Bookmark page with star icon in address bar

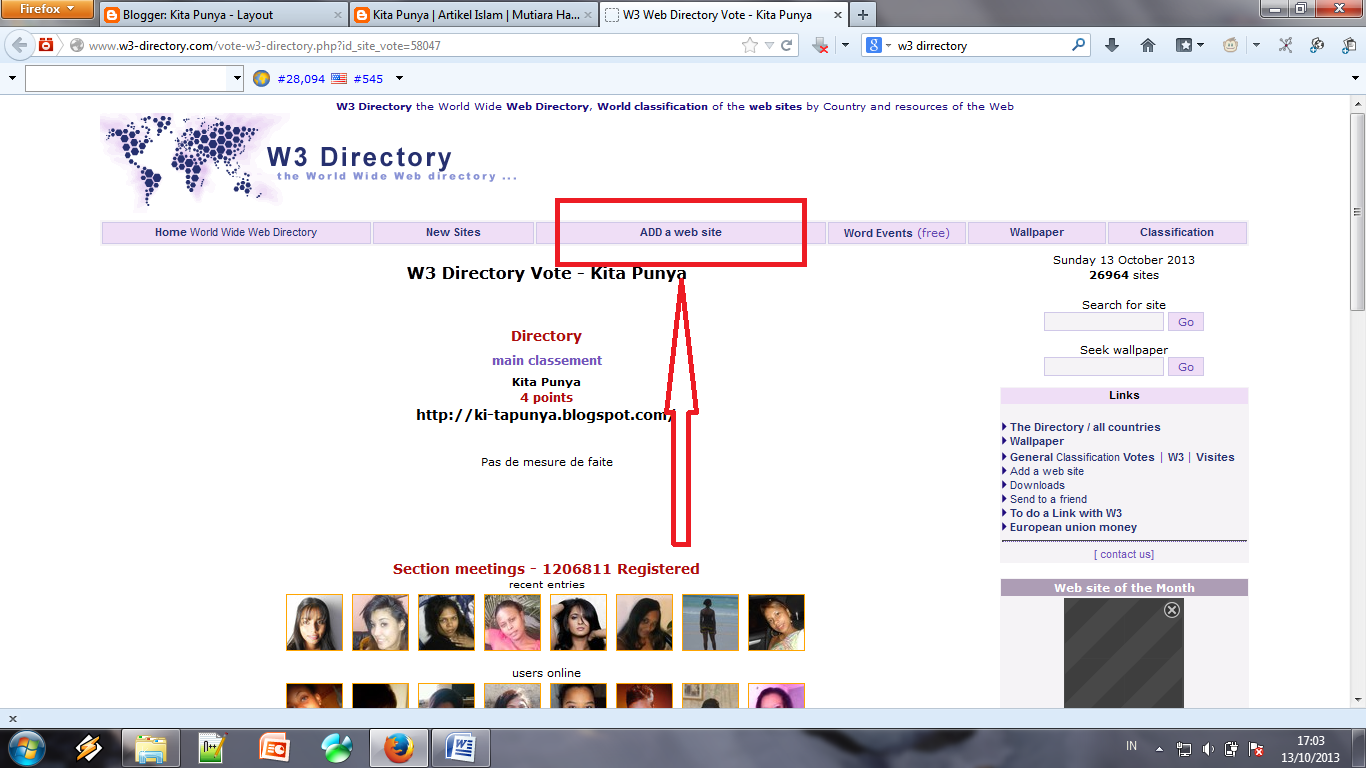pos(750,45)
